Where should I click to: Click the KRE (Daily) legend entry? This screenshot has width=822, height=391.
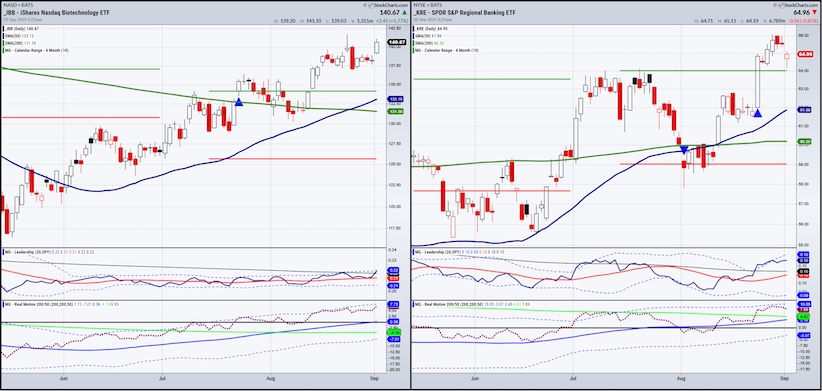[x=431, y=29]
